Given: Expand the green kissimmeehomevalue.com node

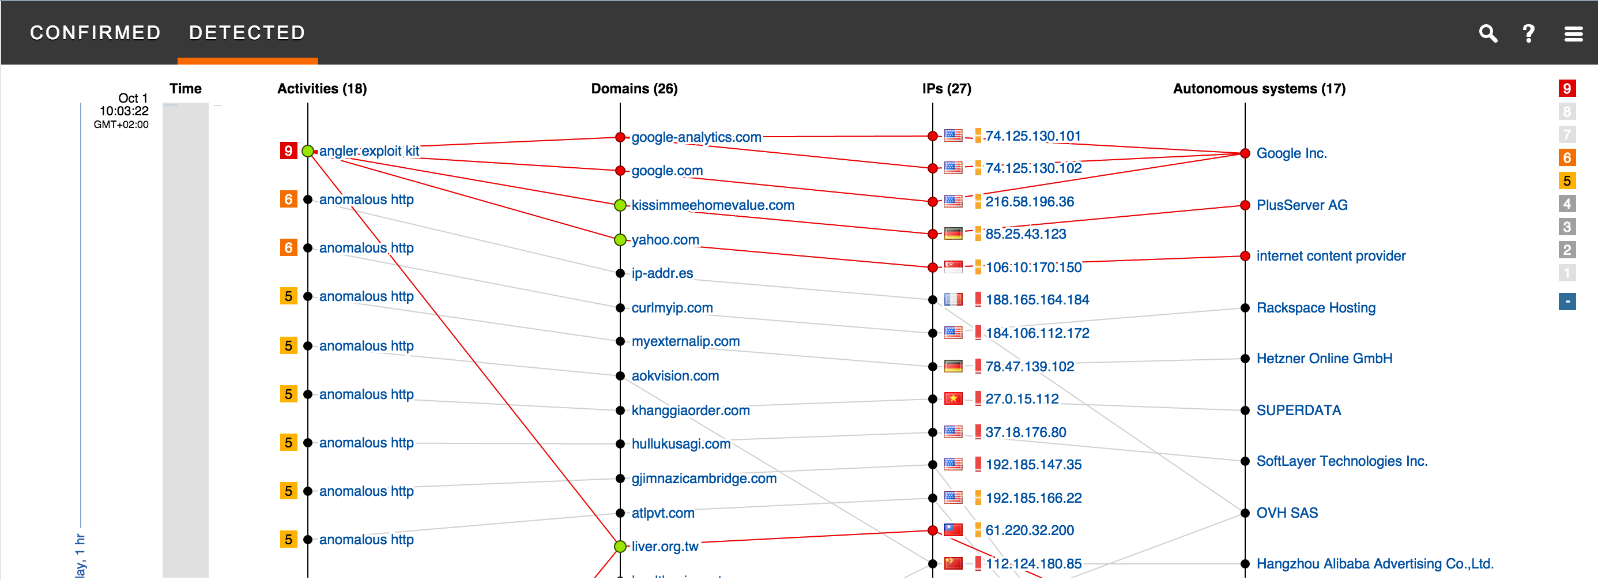Looking at the screenshot, I should (620, 205).
